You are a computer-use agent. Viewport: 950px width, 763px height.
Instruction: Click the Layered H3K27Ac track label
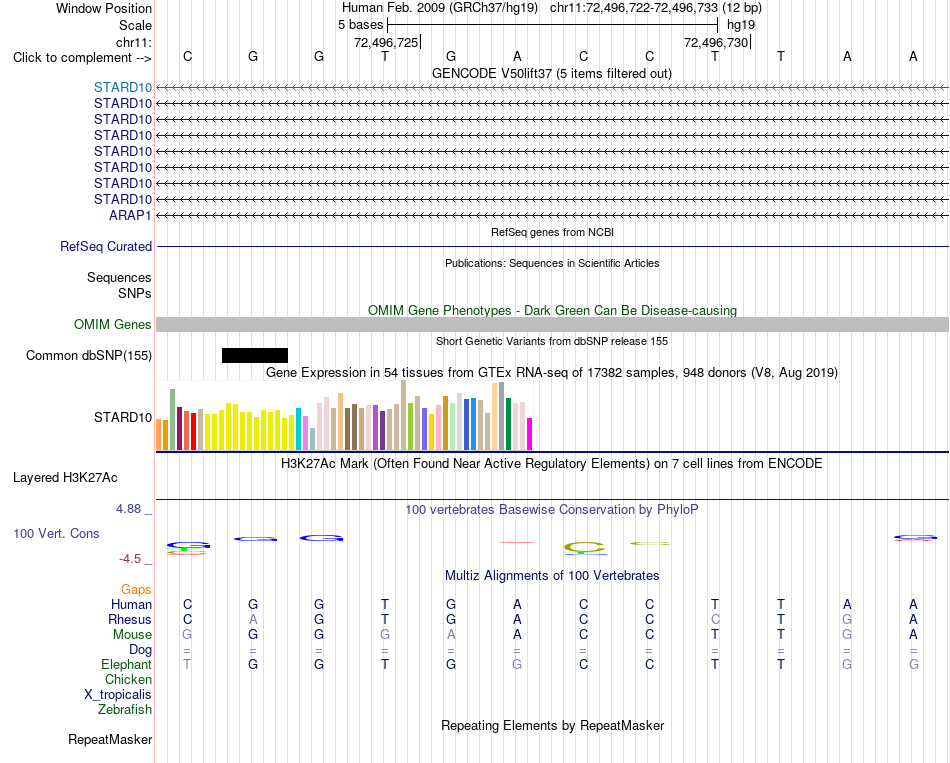[x=65, y=478]
